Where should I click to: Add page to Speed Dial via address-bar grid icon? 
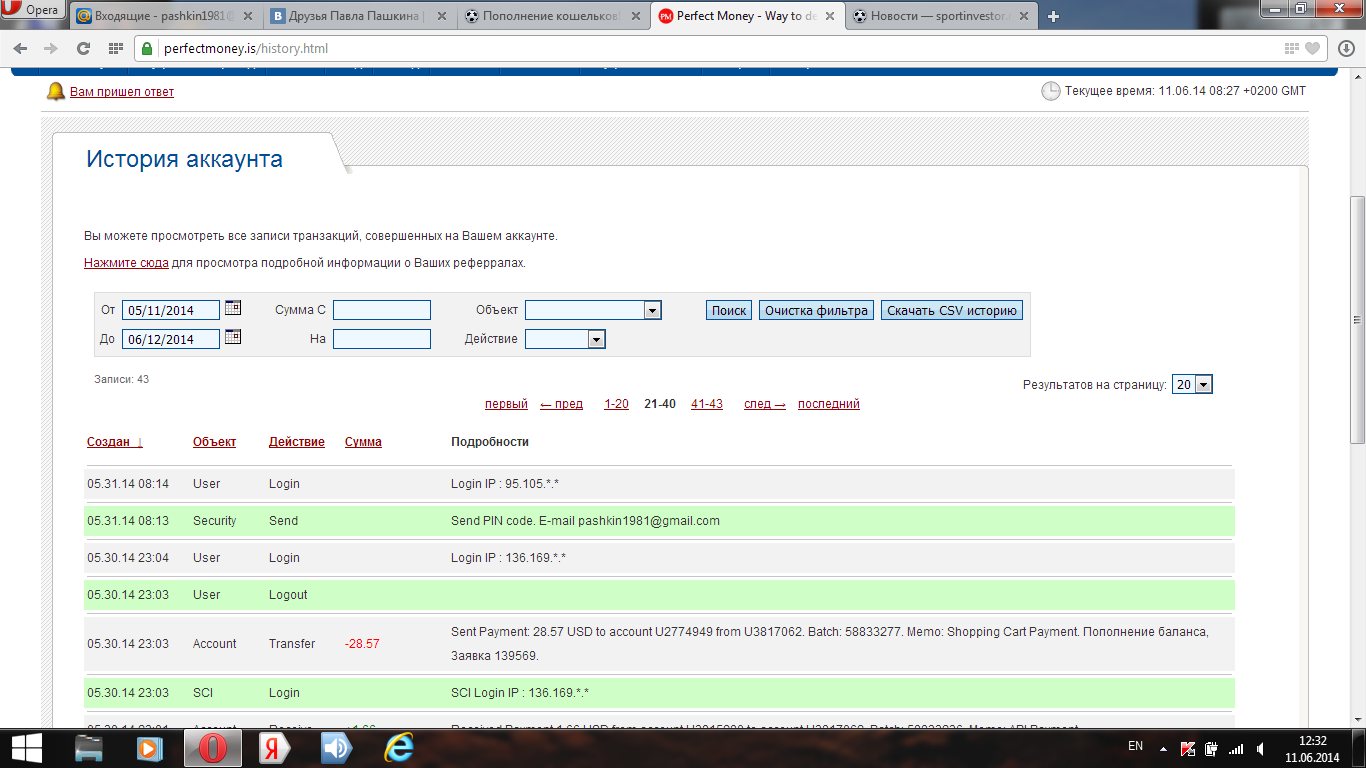coord(1292,48)
